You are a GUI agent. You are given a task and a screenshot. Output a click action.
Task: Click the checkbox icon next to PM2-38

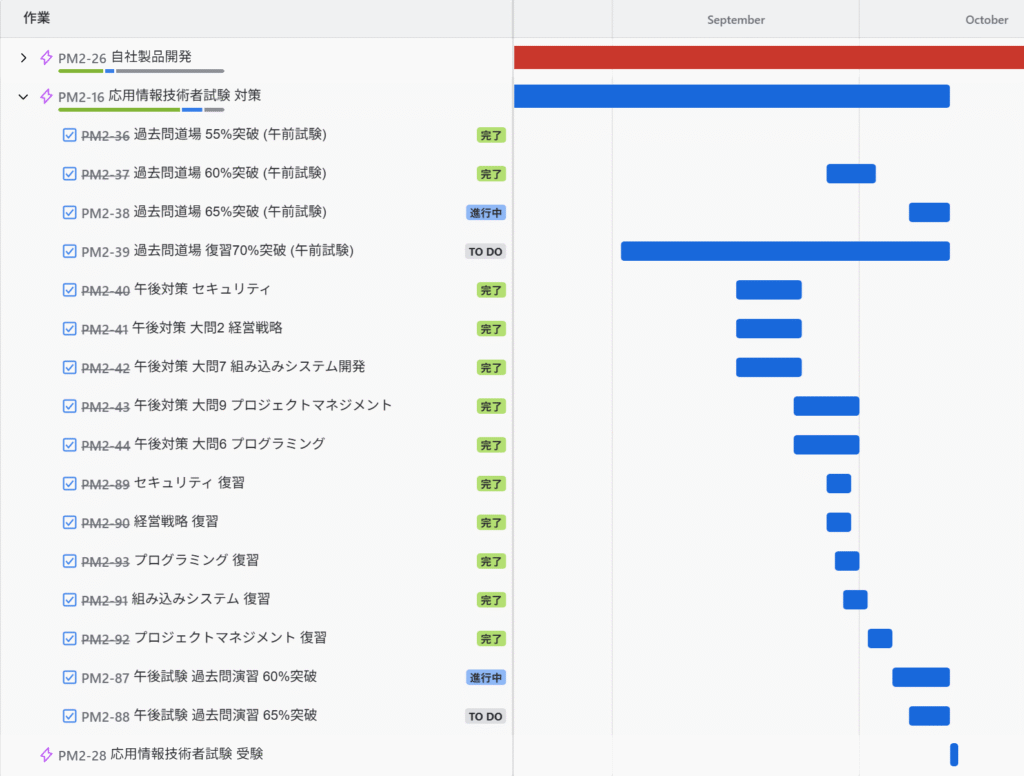(x=70, y=213)
